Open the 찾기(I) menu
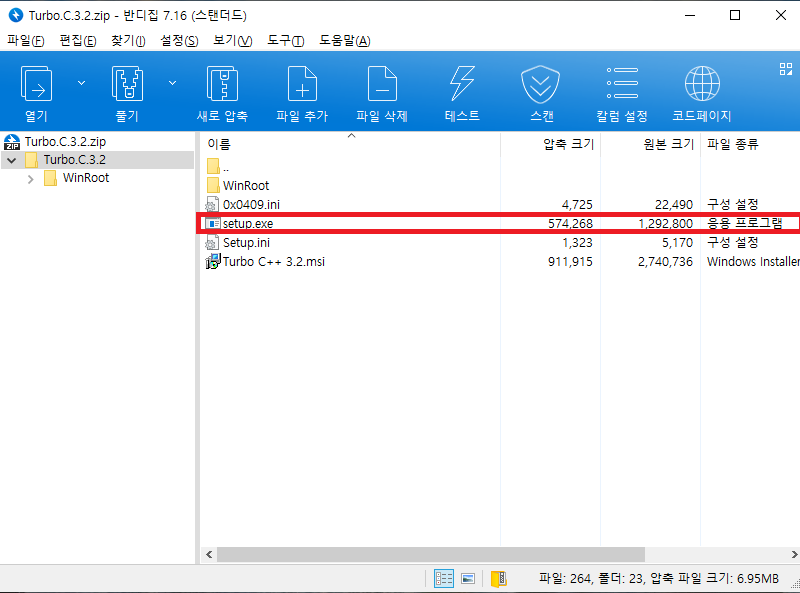The width and height of the screenshot is (800, 593). [x=128, y=41]
